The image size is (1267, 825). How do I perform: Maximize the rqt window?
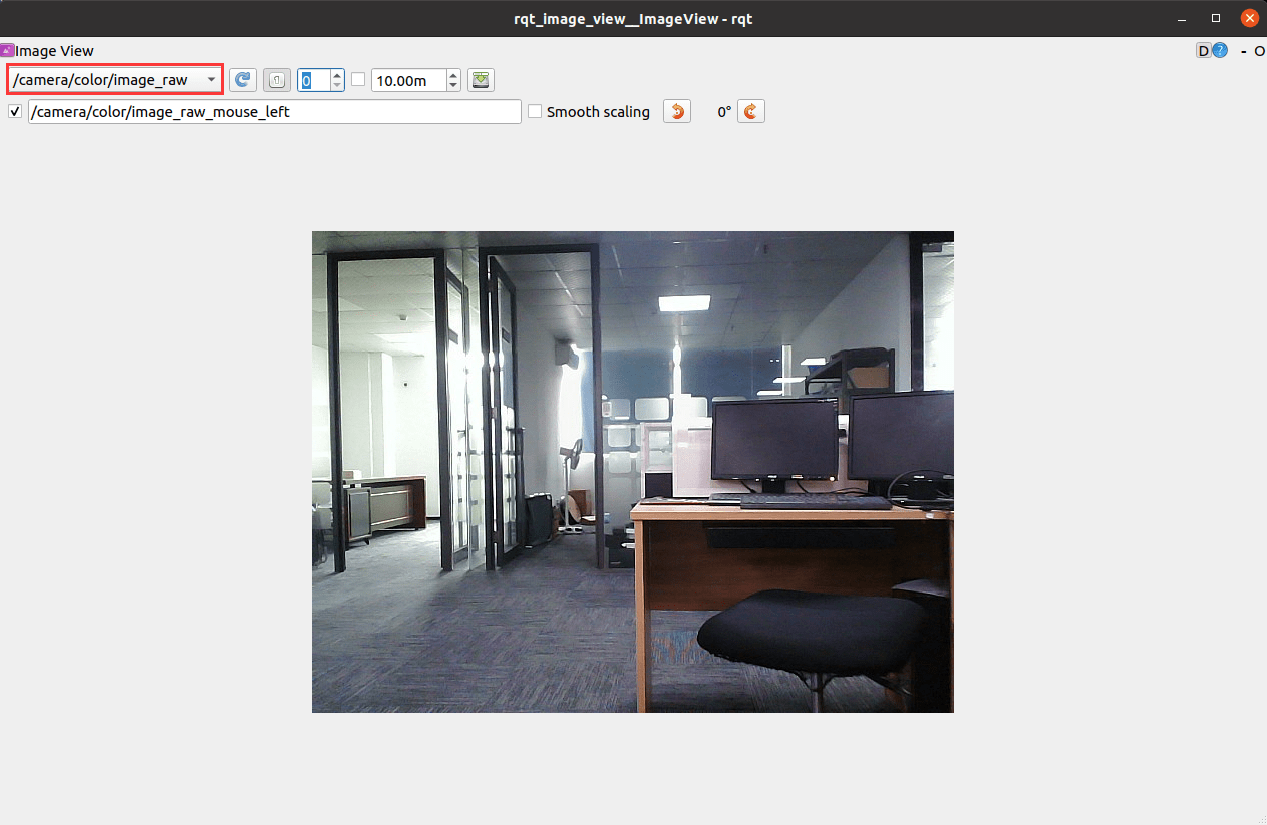pyautogui.click(x=1216, y=18)
